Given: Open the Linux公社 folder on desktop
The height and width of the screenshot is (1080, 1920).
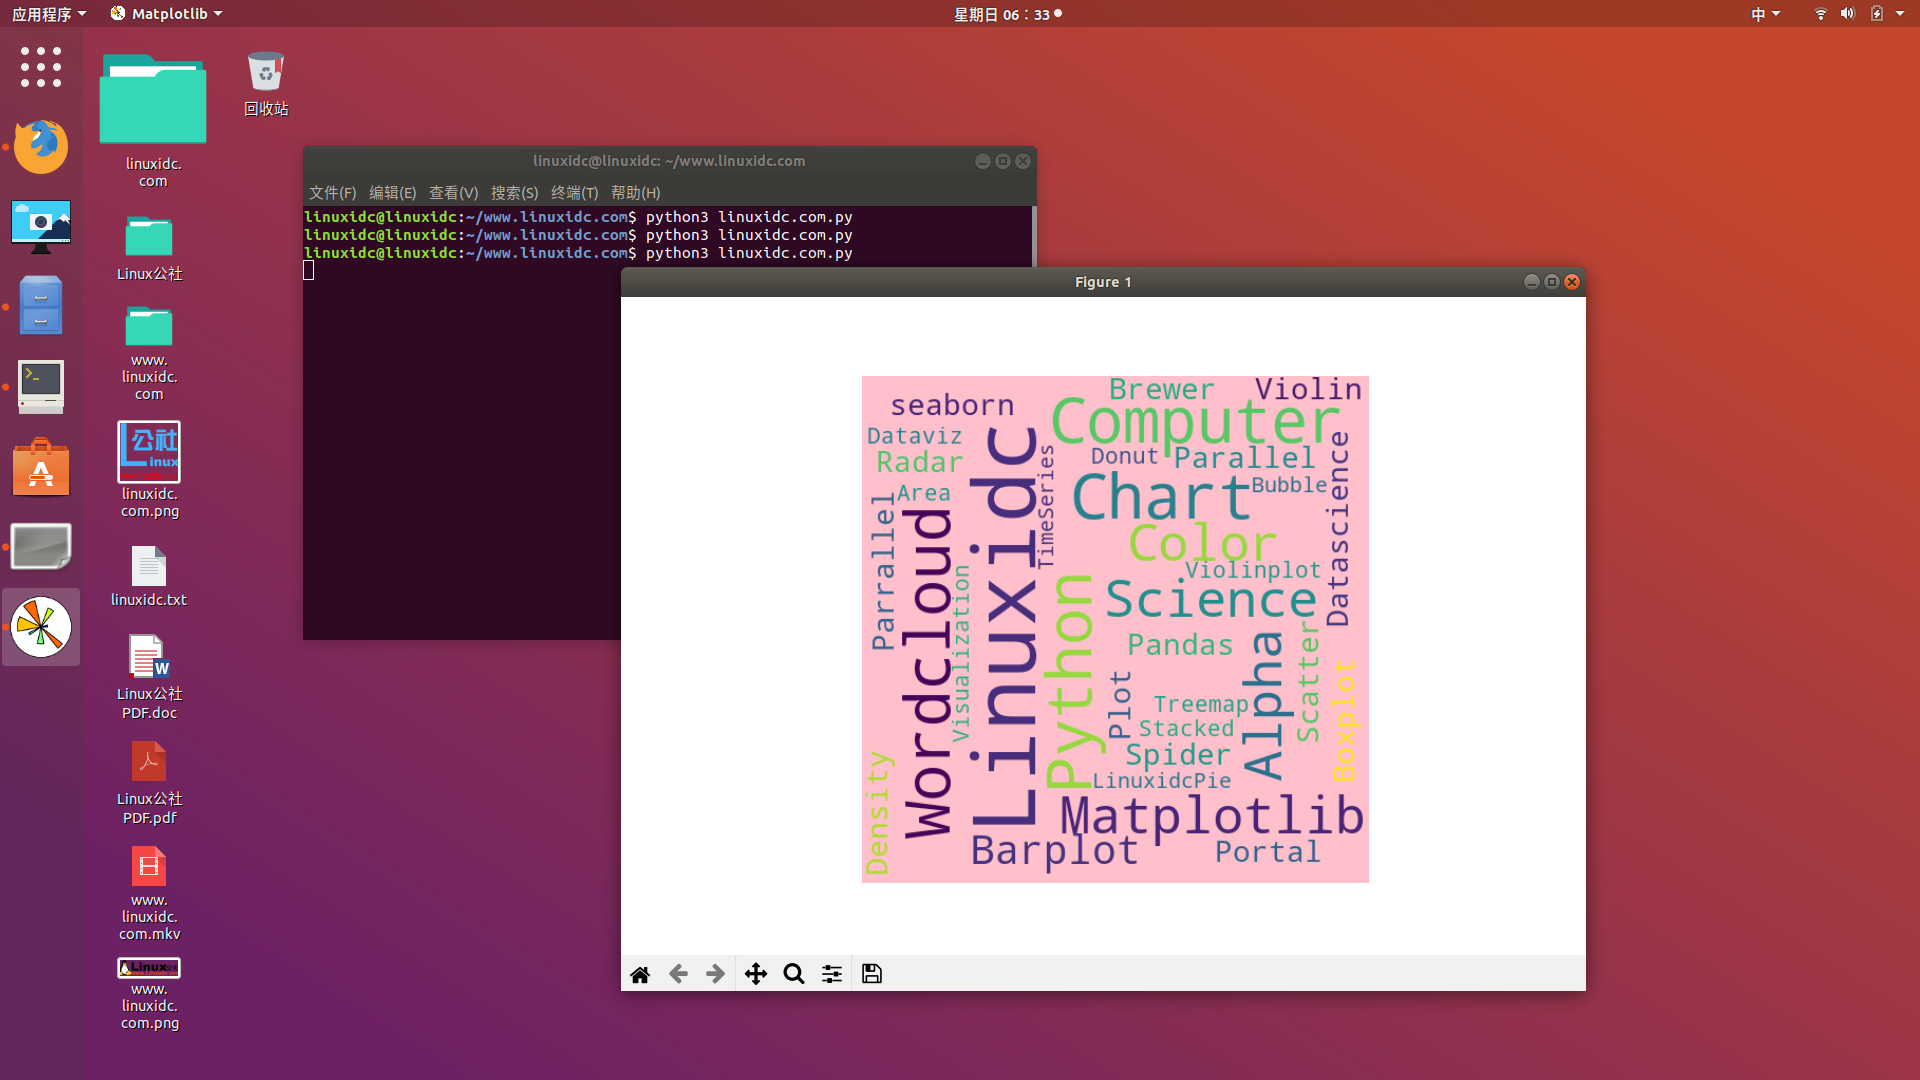Looking at the screenshot, I should click(x=149, y=248).
